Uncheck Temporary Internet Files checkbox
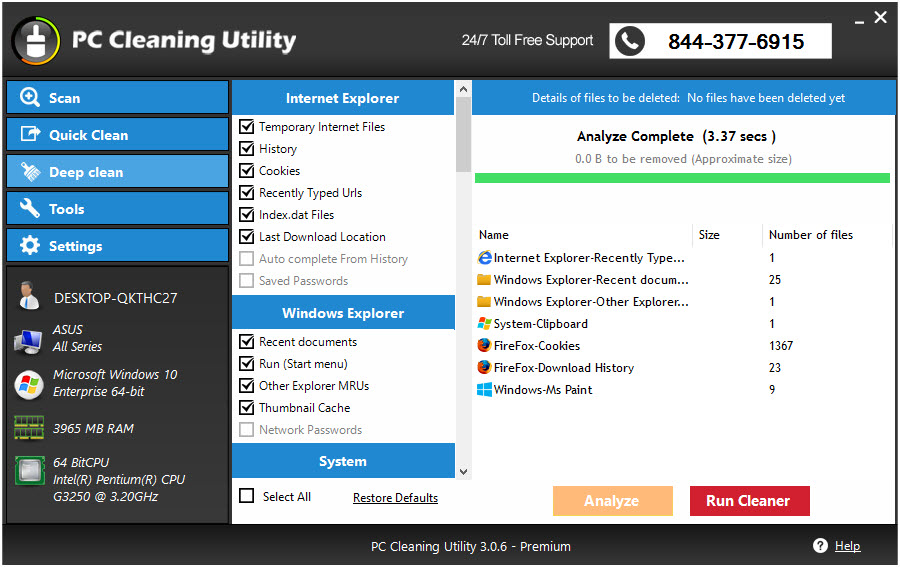Screen dimensions: 900x567 [247, 126]
